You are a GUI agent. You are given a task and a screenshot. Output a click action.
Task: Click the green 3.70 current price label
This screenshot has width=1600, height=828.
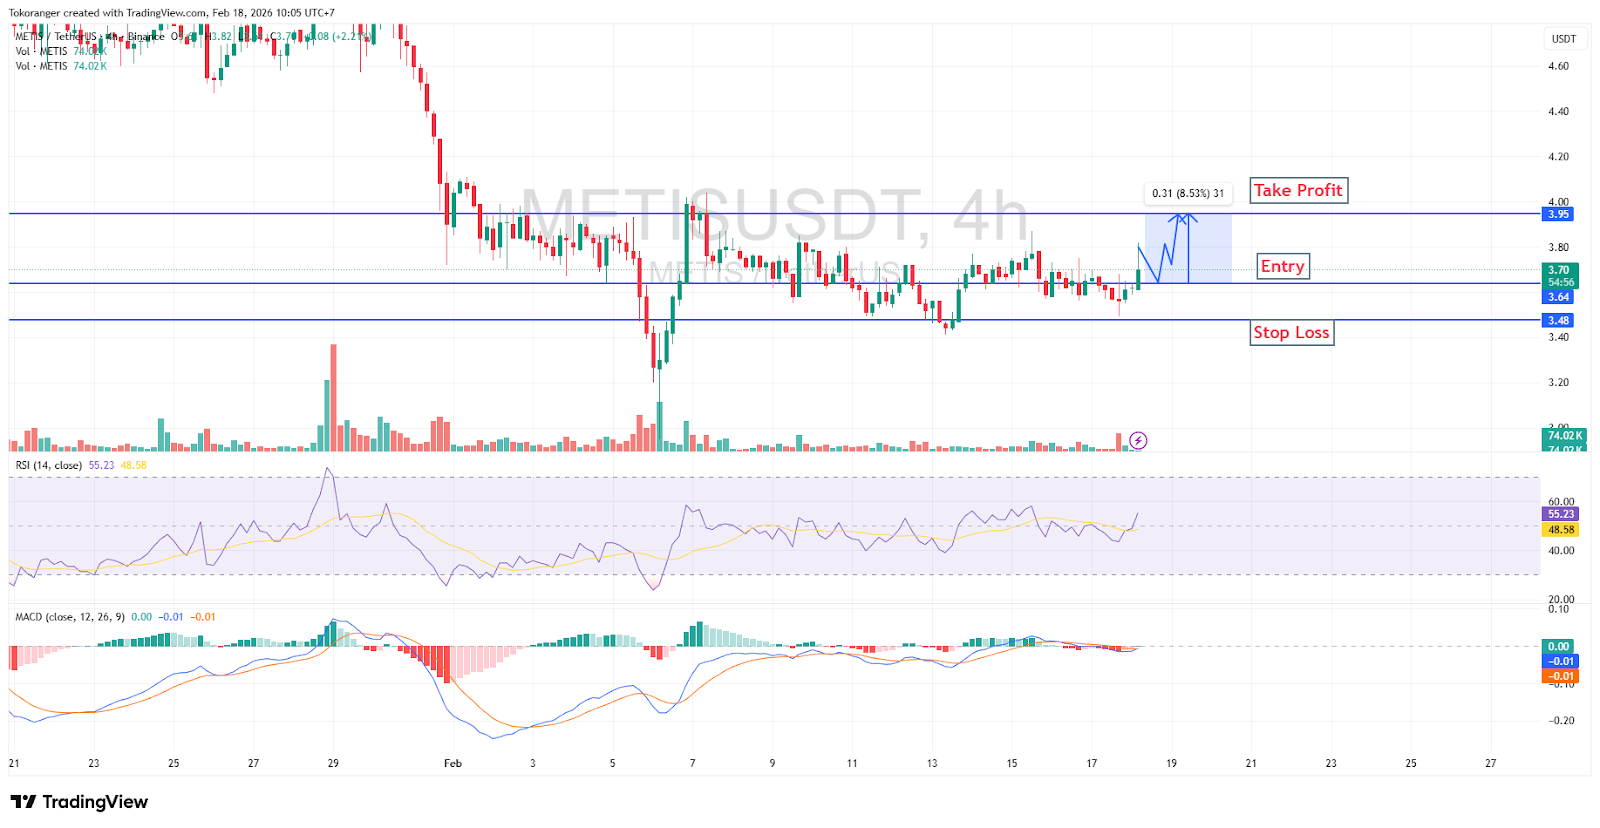coord(1559,270)
